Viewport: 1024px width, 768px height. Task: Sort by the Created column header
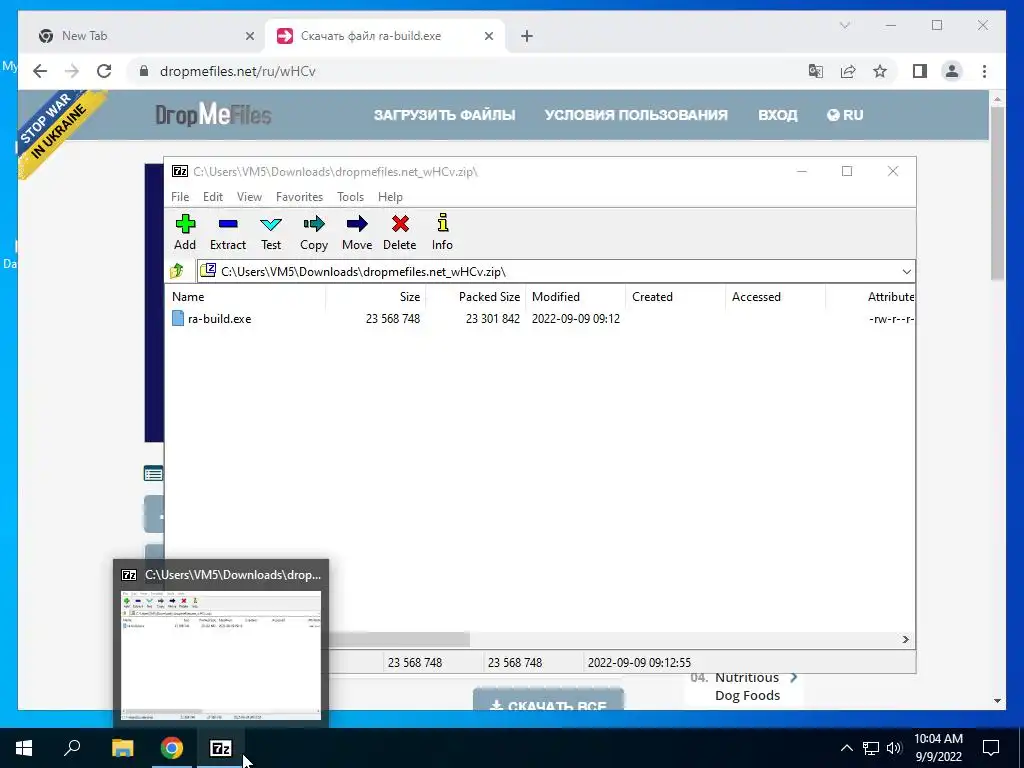point(675,296)
